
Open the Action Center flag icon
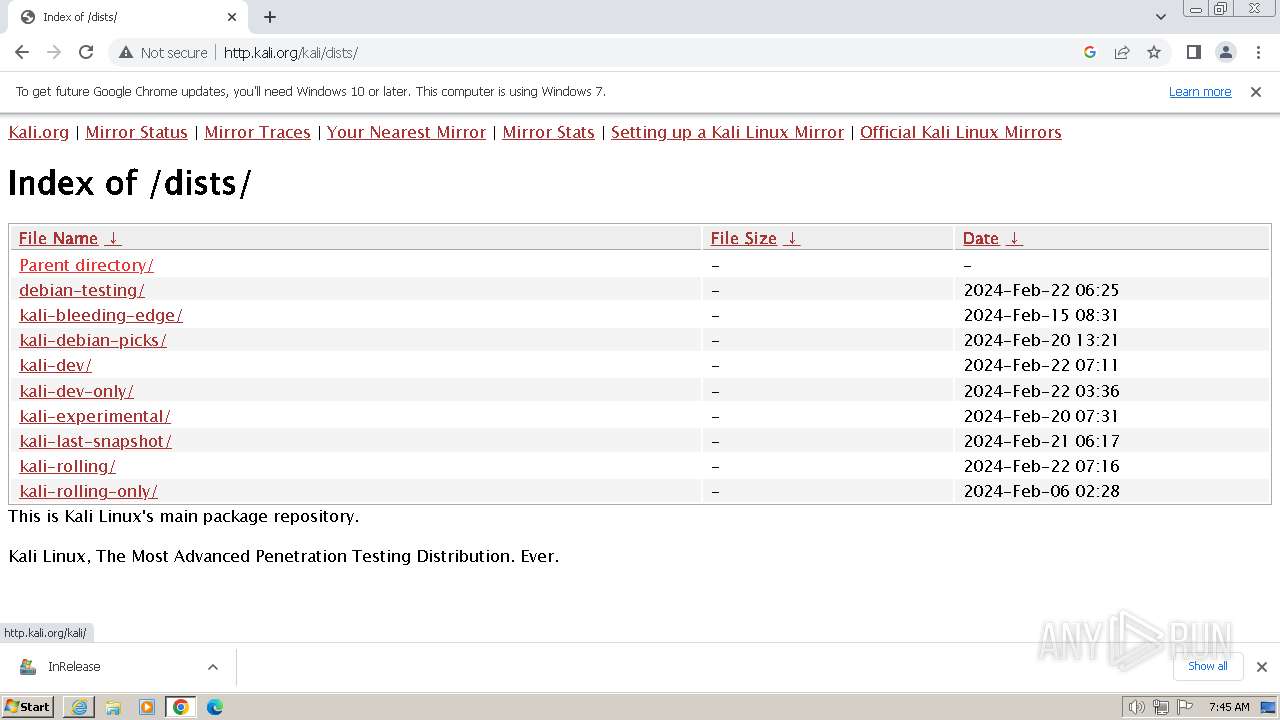click(1185, 707)
